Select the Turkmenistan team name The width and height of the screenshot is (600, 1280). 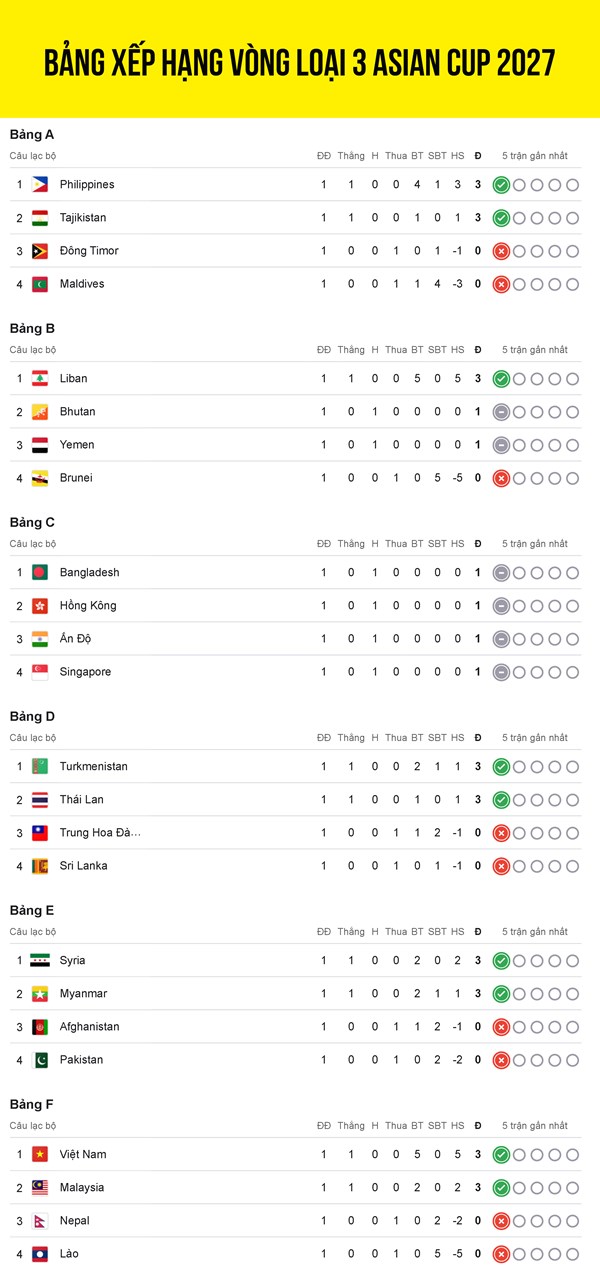[93, 766]
